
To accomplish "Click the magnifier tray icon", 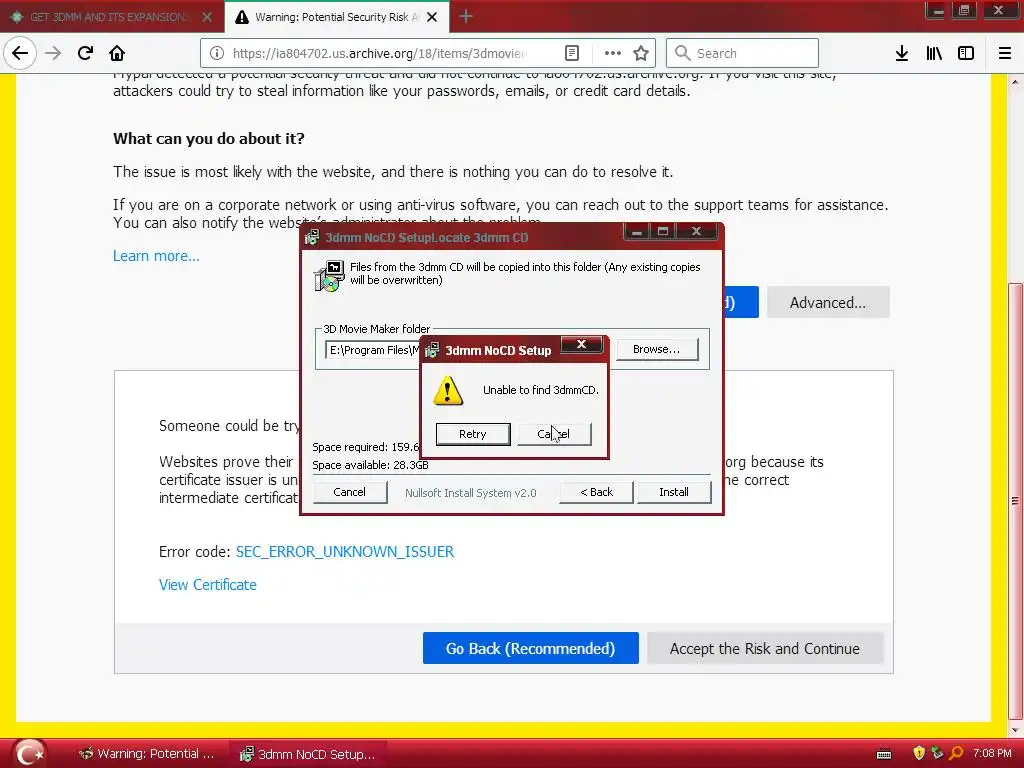I will click(x=957, y=754).
